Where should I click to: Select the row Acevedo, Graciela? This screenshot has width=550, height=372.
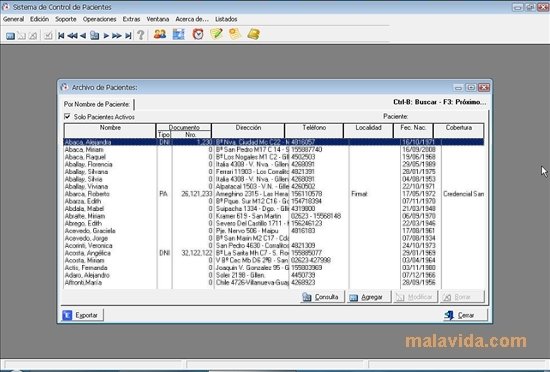click(x=274, y=230)
